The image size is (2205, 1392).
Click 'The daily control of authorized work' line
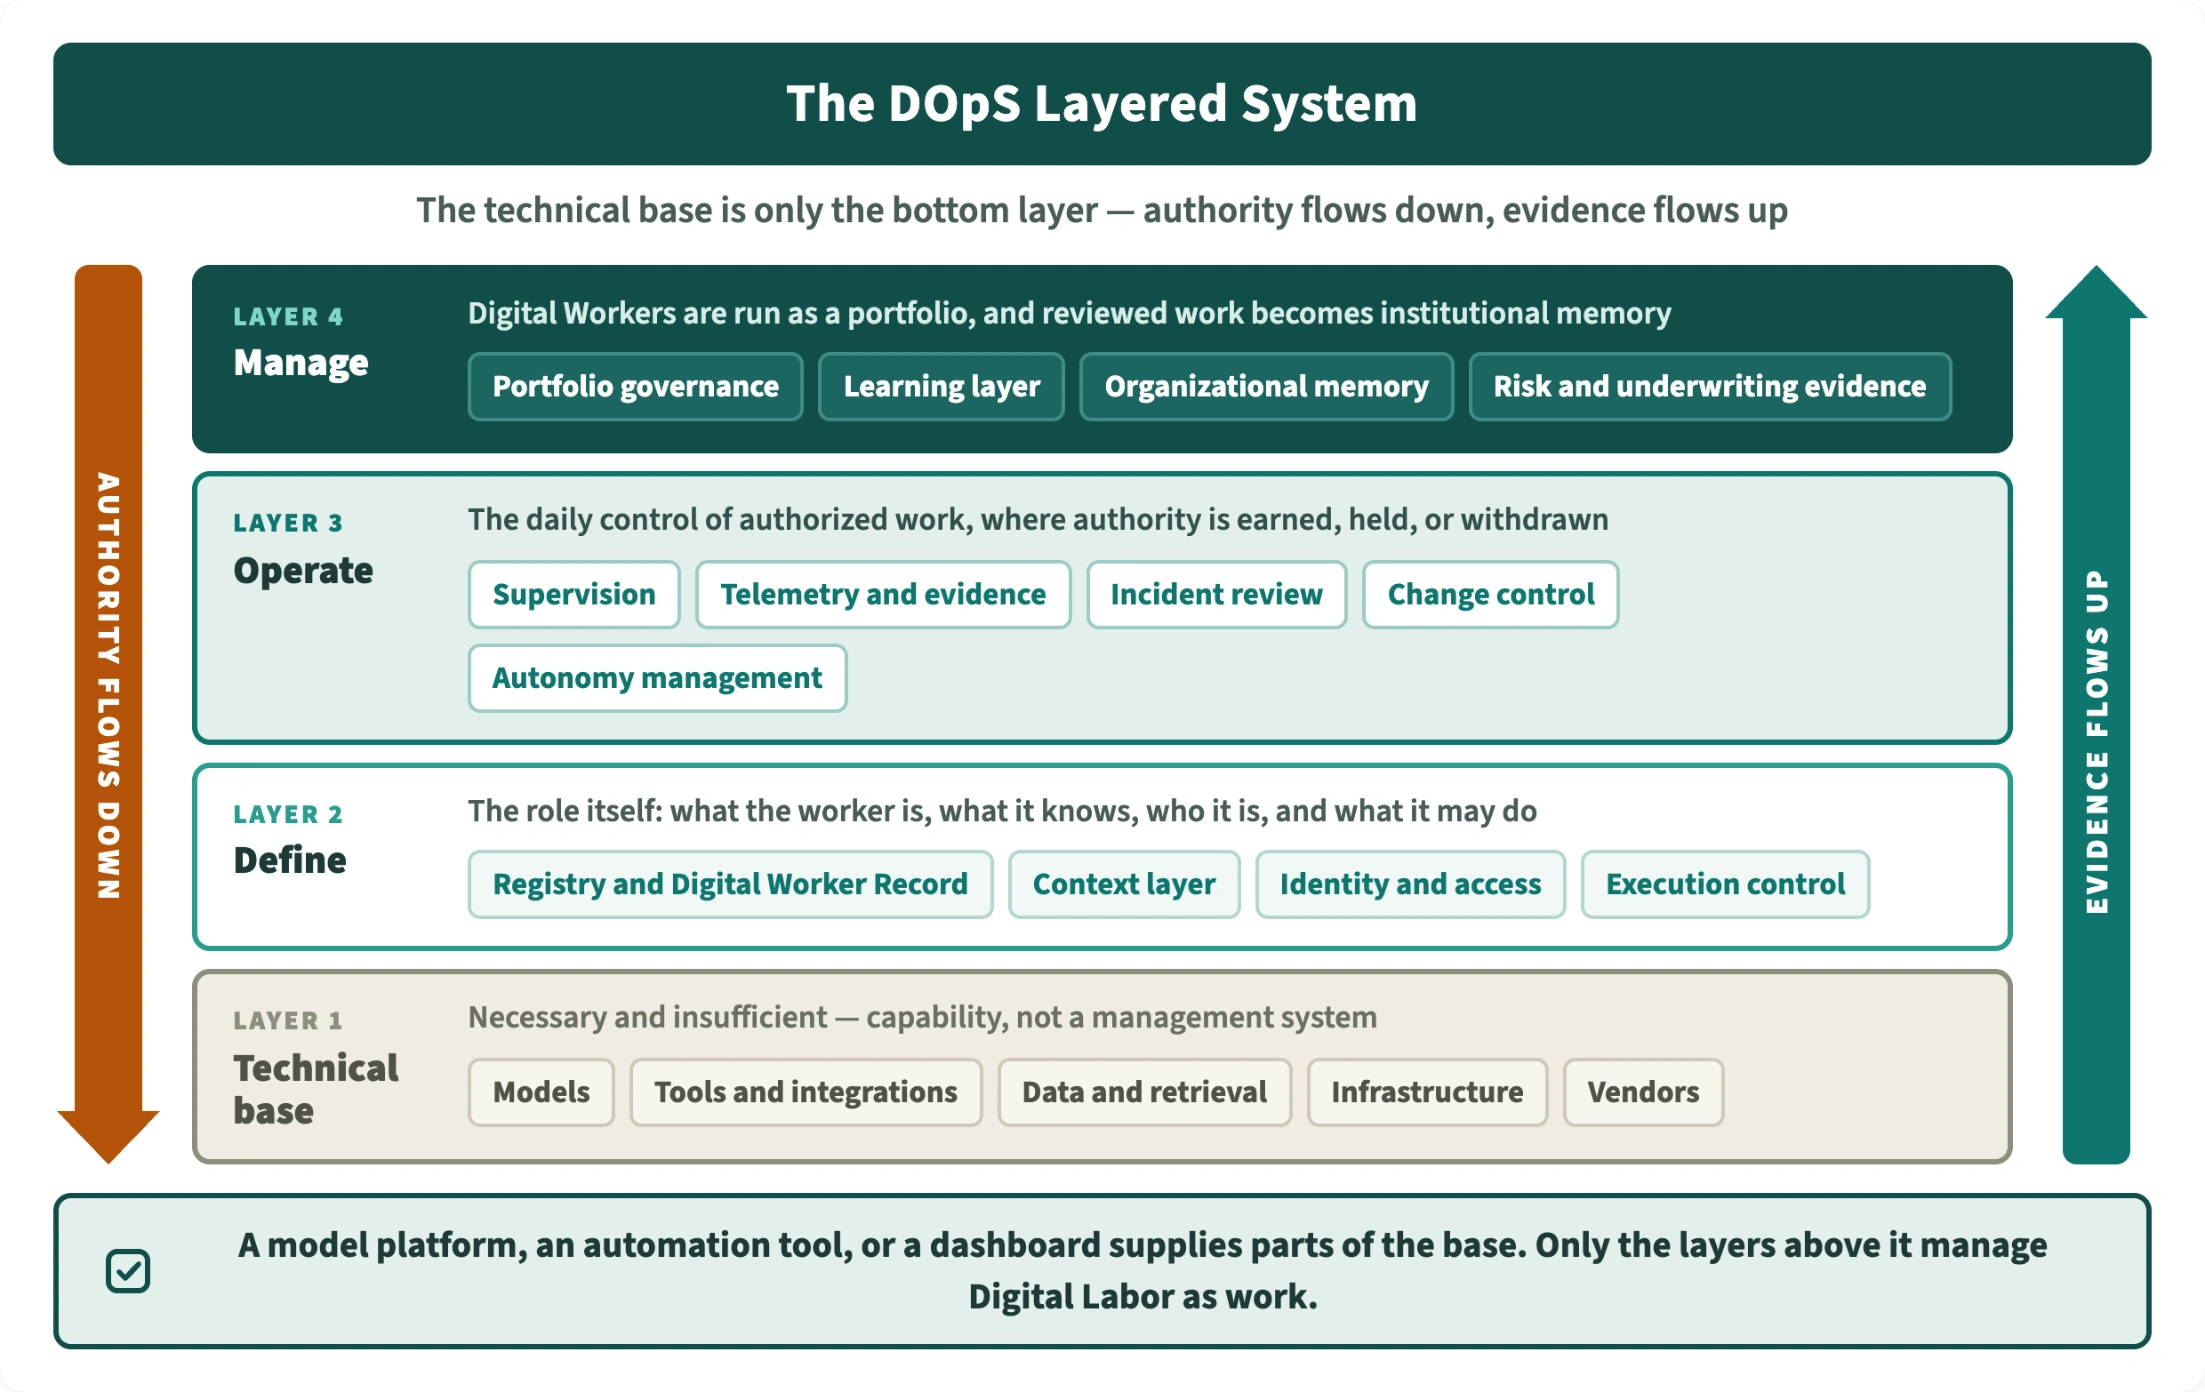coord(1038,520)
